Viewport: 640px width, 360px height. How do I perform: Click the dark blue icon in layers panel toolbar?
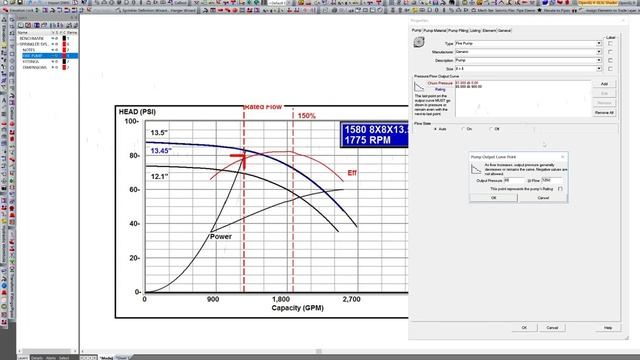tap(37, 25)
